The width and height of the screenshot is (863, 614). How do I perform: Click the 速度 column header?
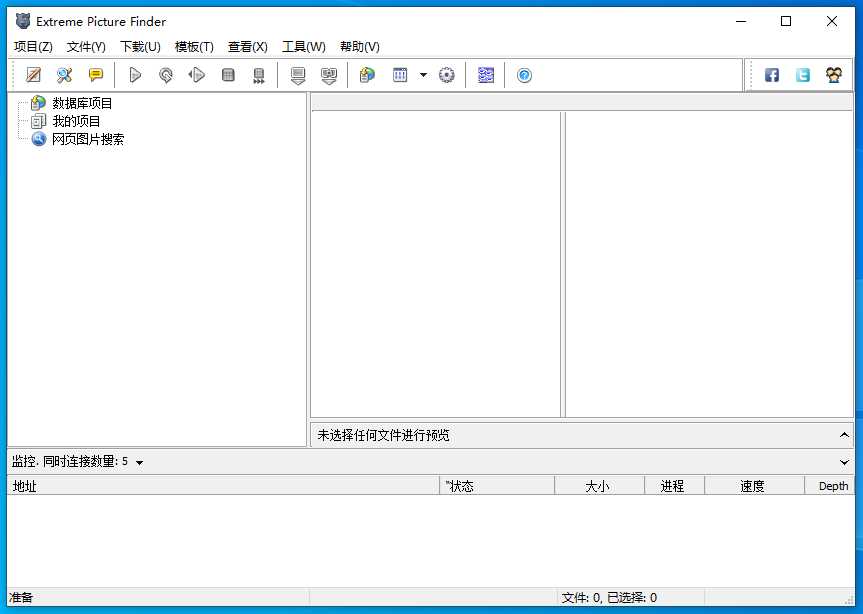coord(752,486)
